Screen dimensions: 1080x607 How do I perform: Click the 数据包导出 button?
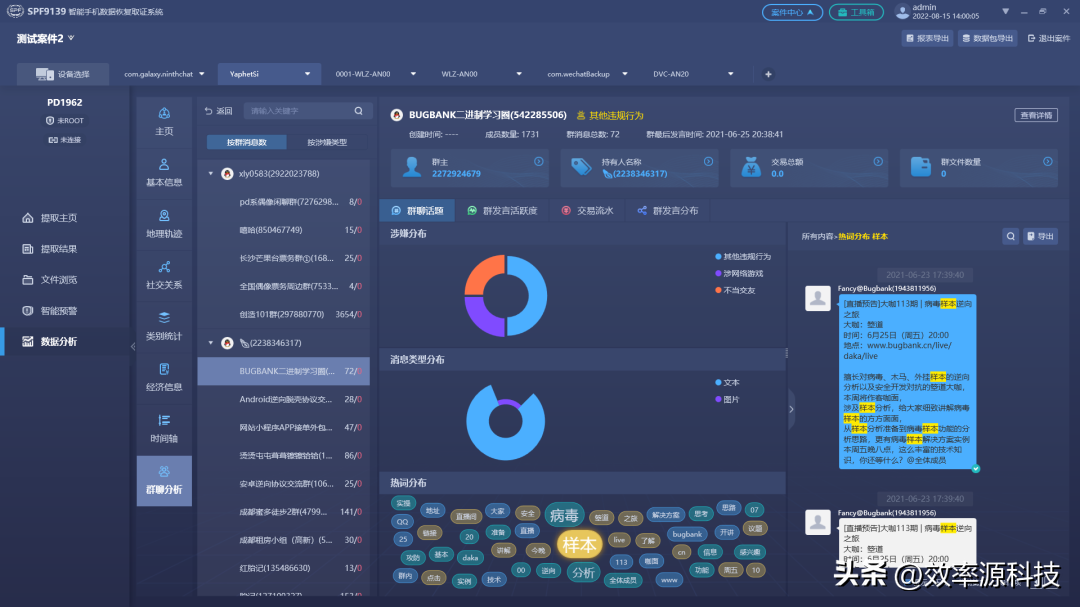[x=988, y=39]
